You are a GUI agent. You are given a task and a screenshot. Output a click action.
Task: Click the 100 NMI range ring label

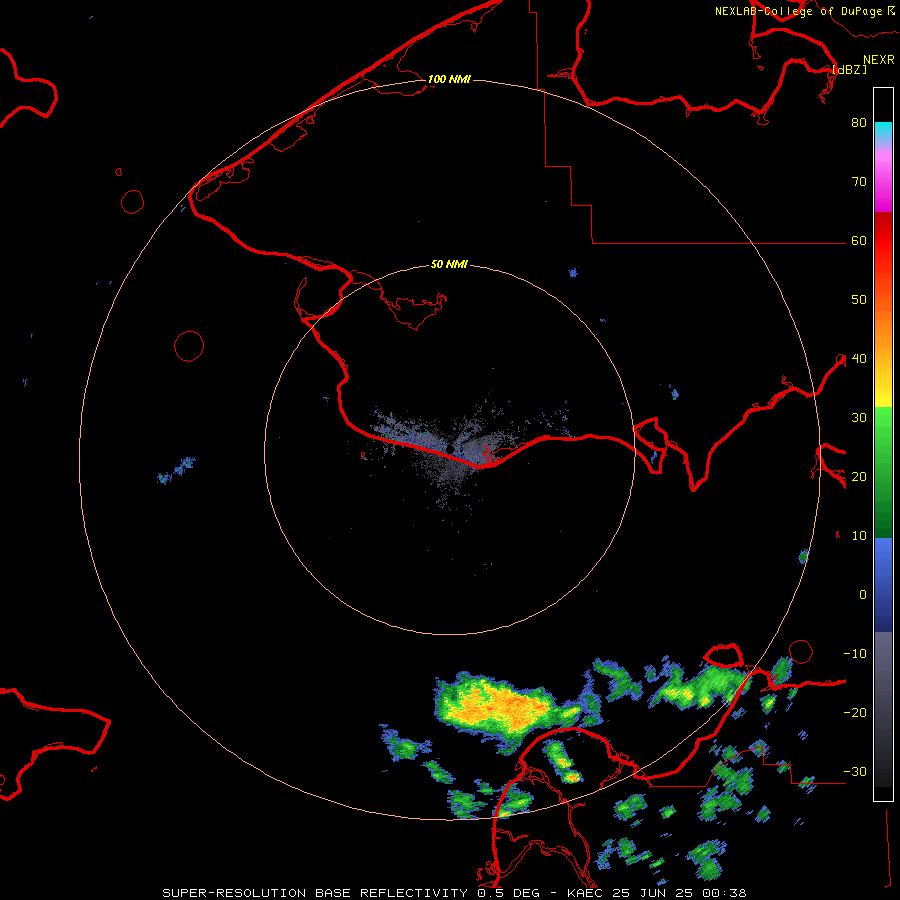[x=449, y=79]
